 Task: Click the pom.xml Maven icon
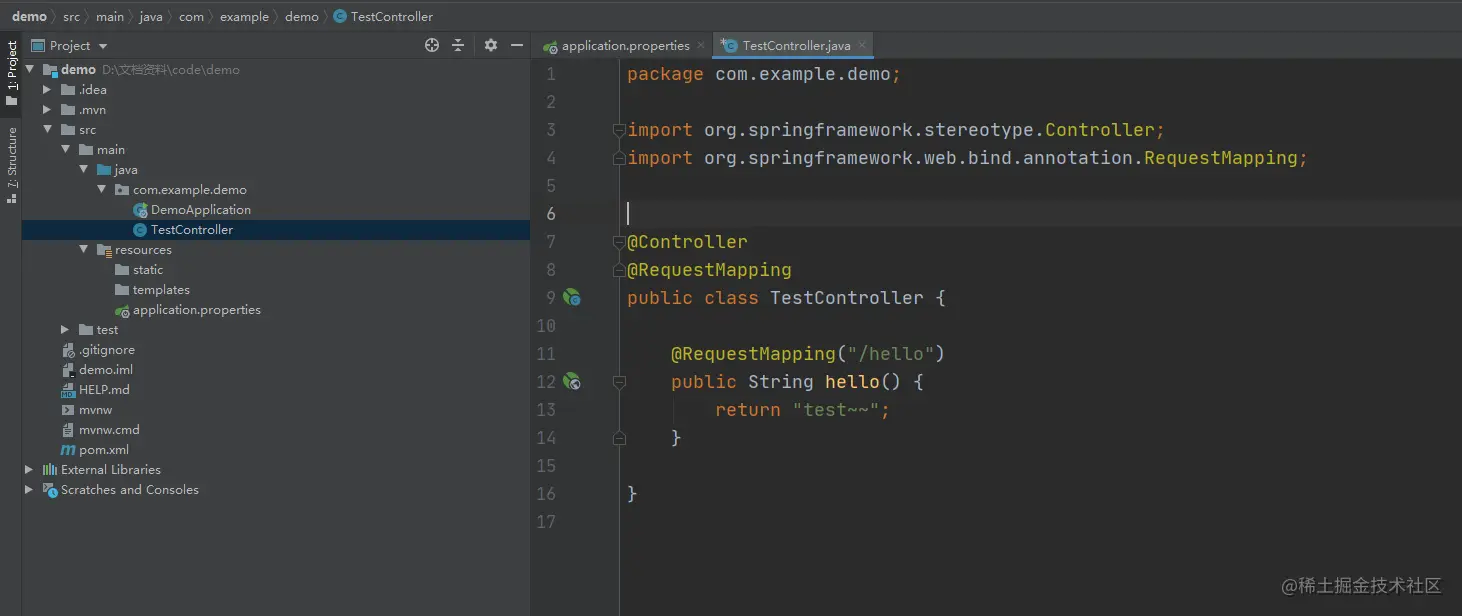tap(68, 450)
